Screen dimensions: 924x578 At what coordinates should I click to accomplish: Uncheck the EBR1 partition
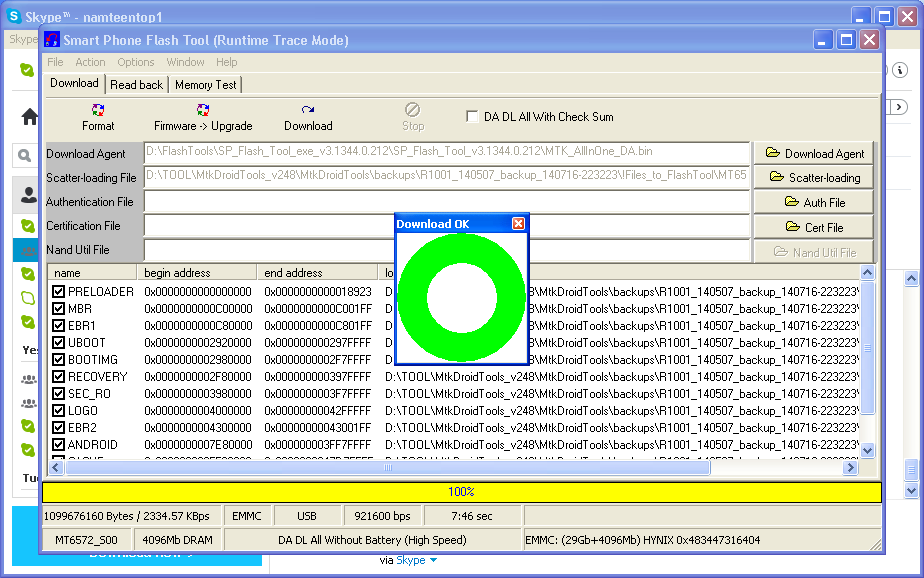[58, 326]
